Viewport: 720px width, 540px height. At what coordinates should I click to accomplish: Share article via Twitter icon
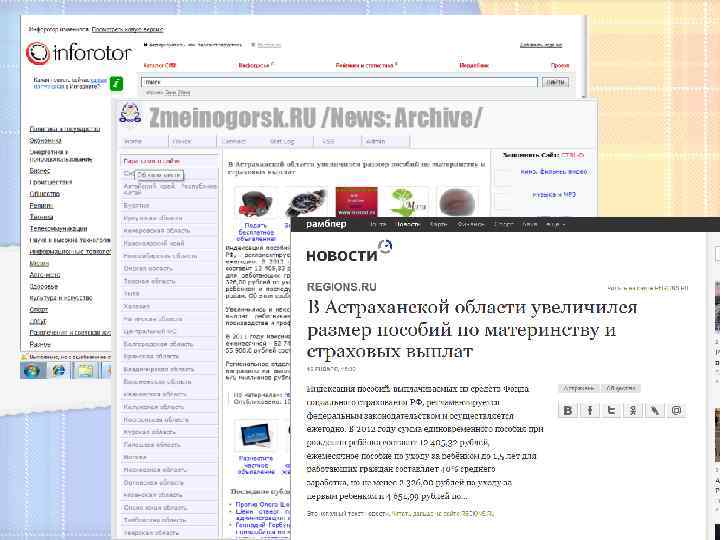611,410
